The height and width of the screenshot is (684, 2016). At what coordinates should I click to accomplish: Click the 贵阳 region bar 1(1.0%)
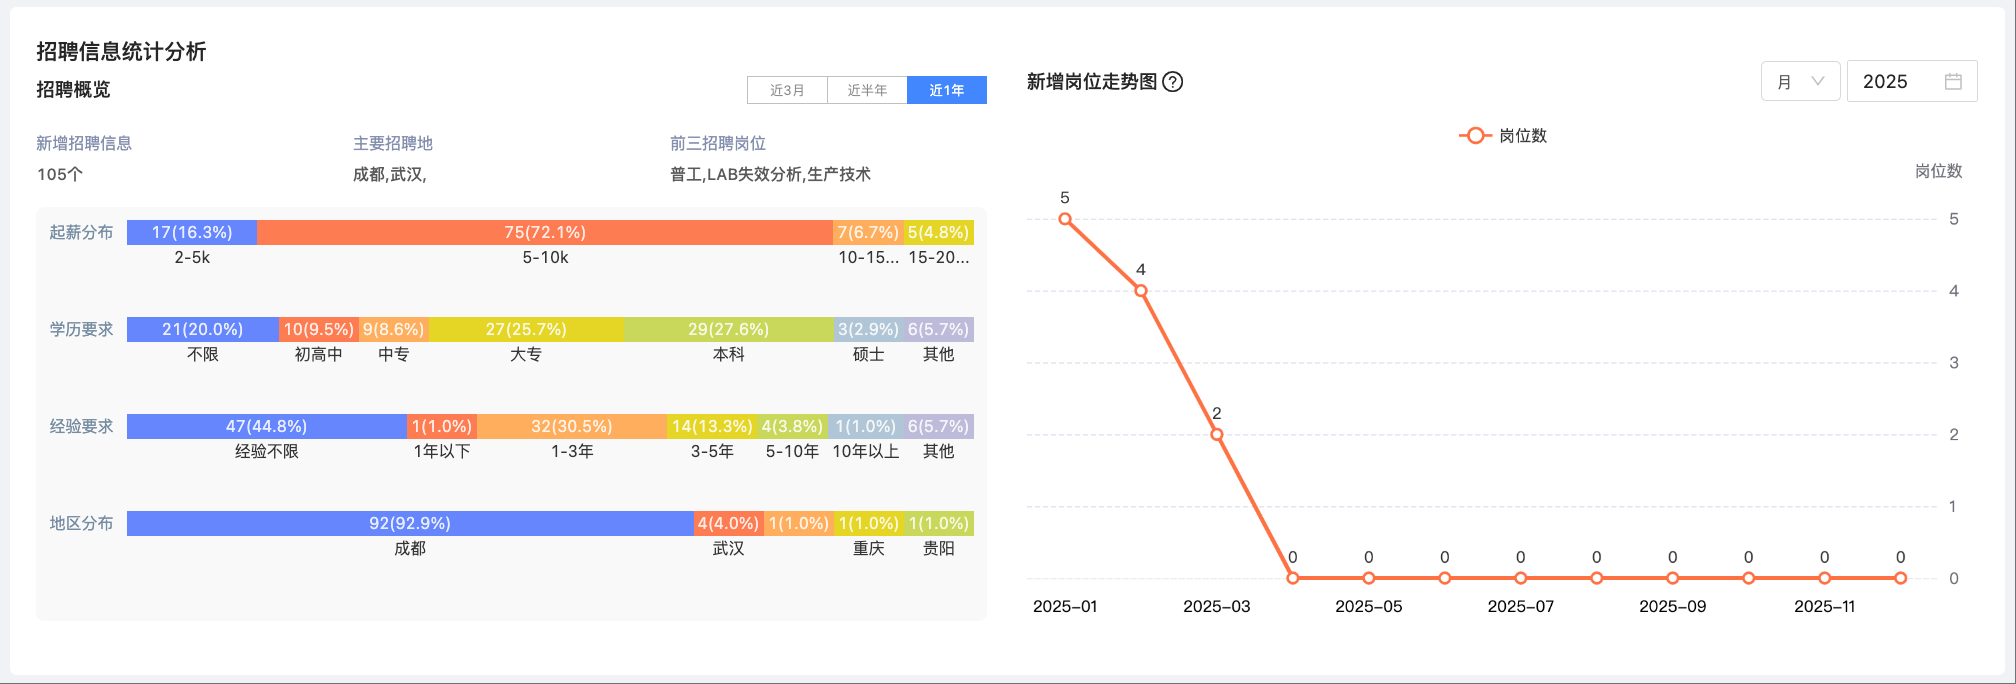click(938, 523)
